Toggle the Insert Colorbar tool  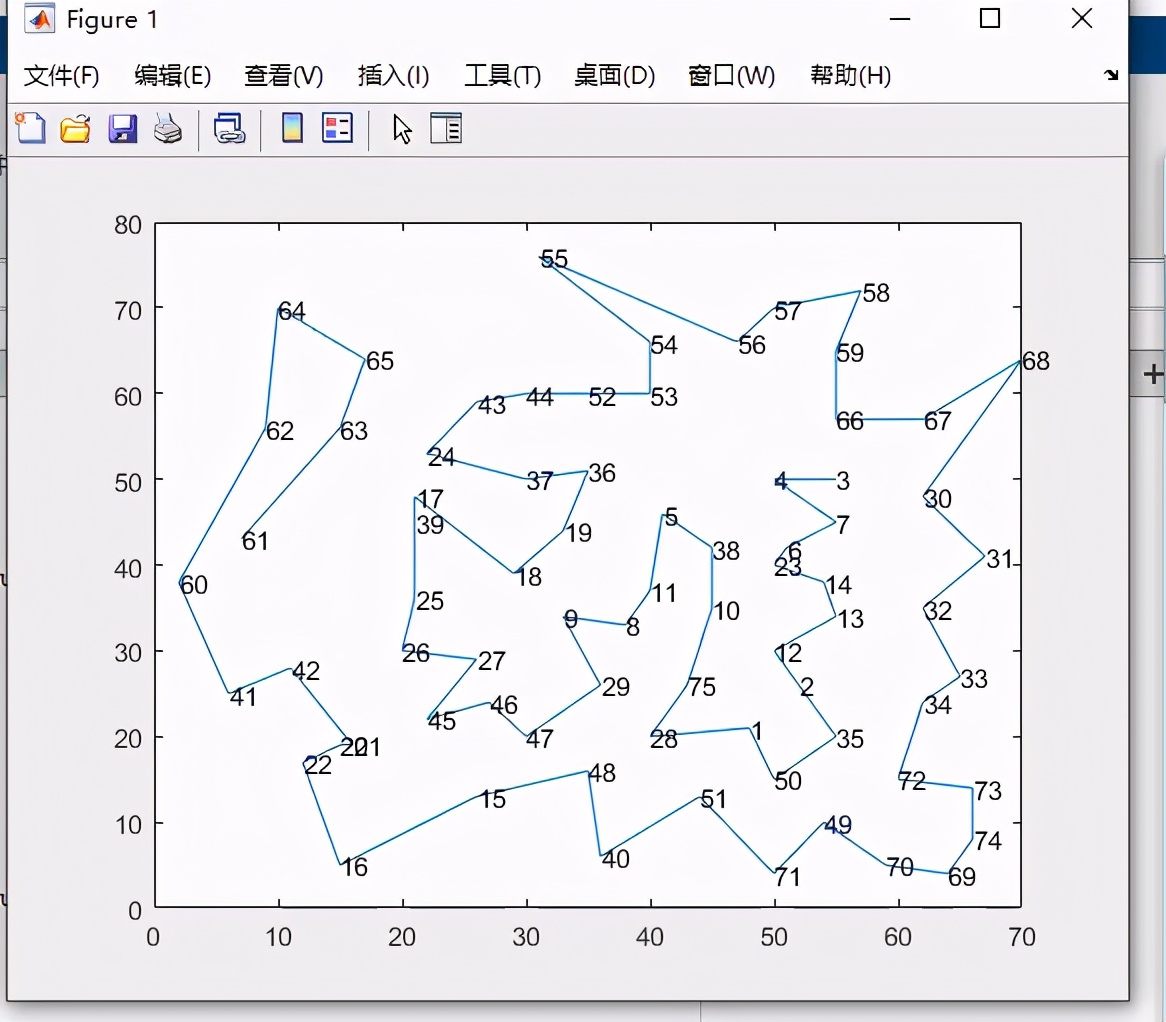(x=292, y=128)
